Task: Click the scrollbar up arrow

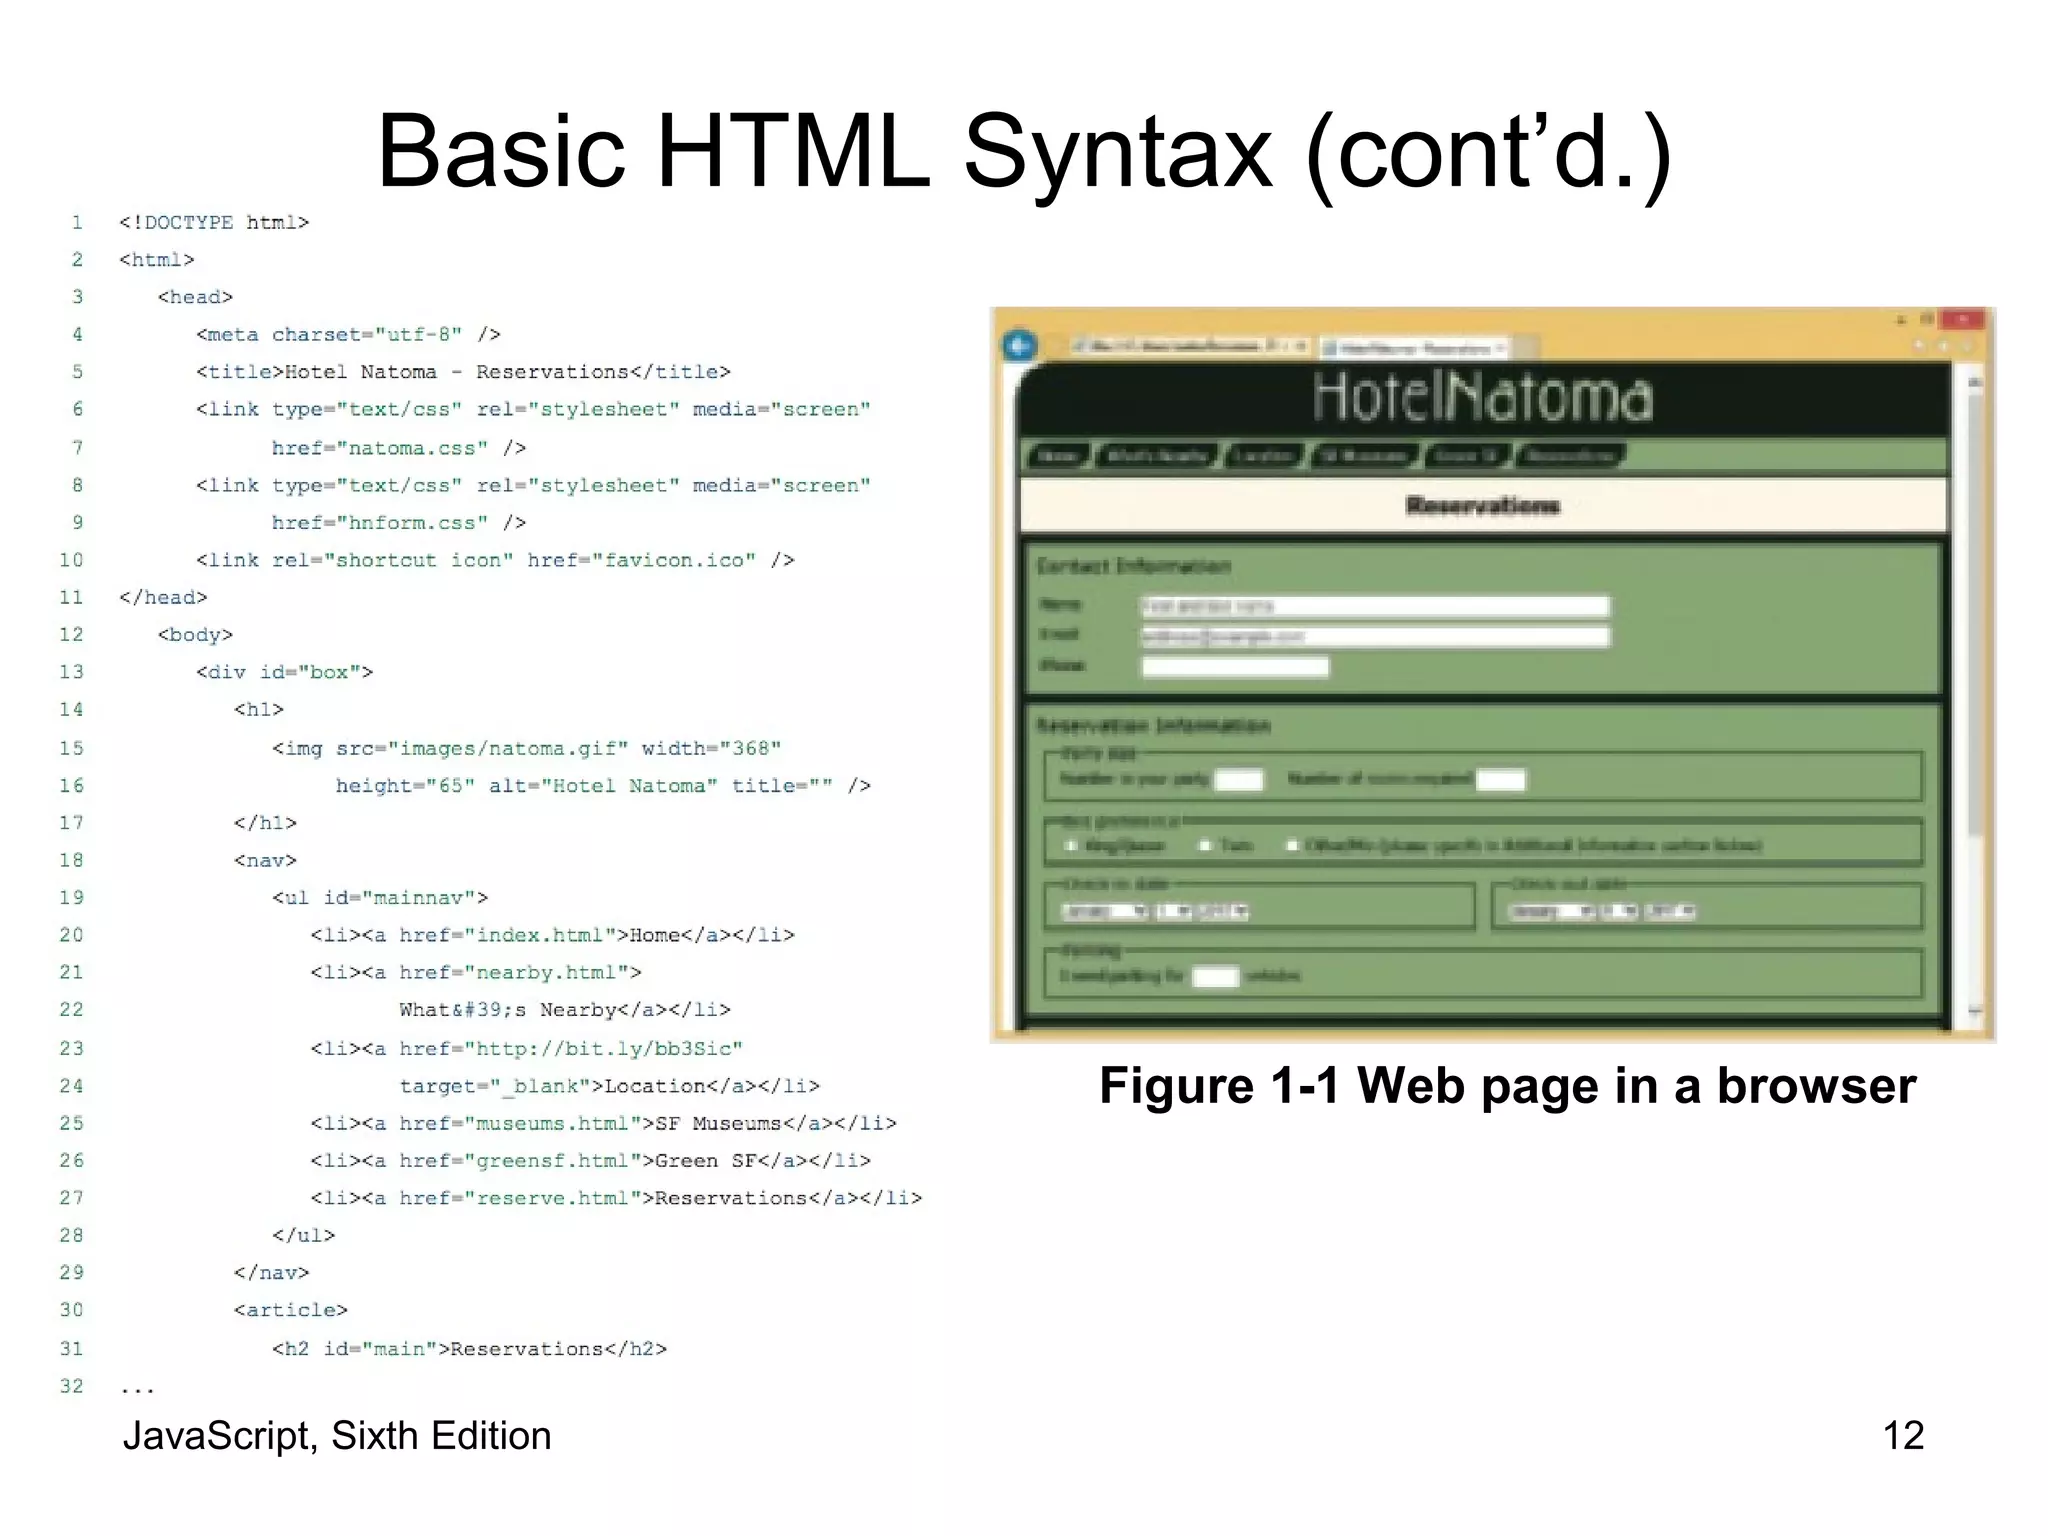Action: point(1974,382)
